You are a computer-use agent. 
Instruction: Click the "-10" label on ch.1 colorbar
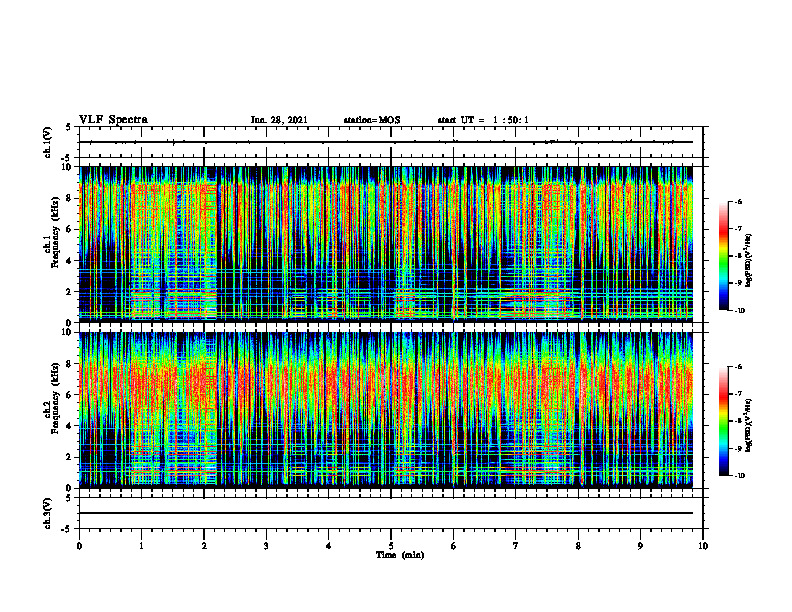click(739, 311)
